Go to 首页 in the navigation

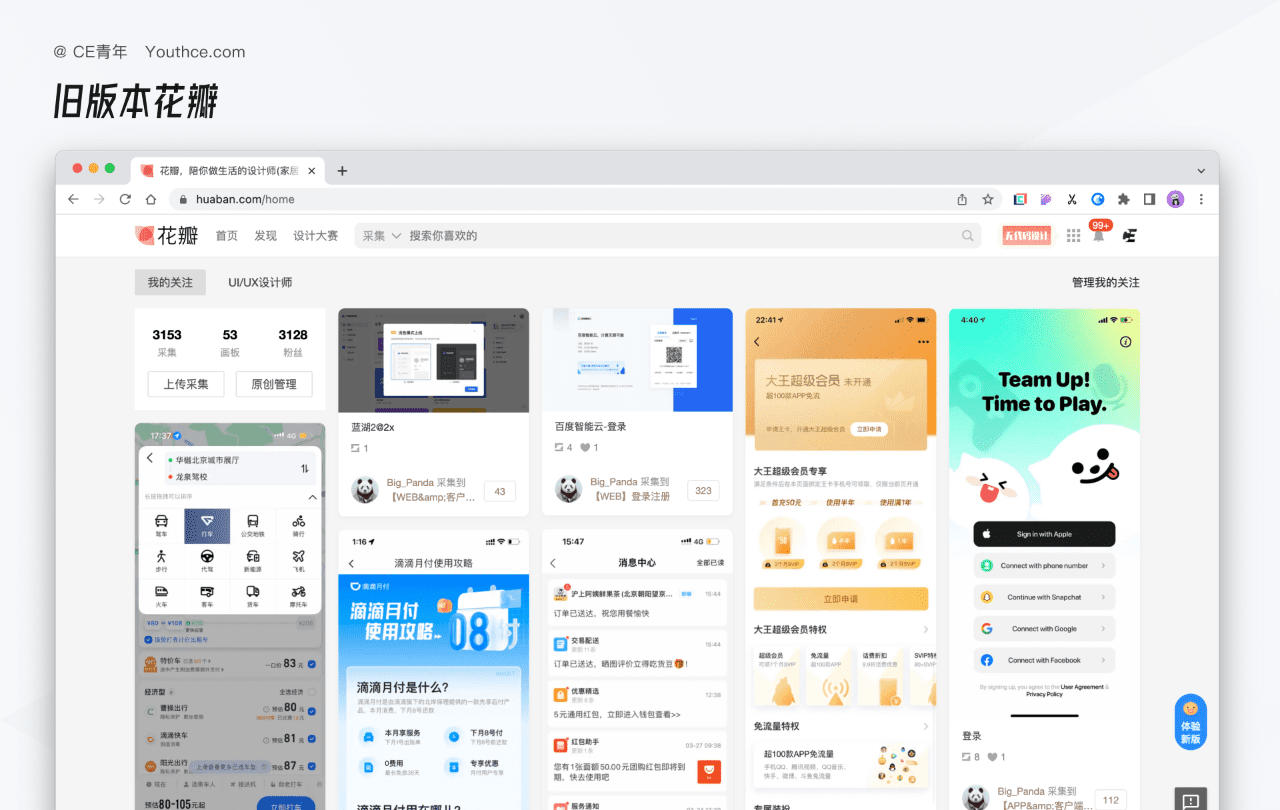pos(227,236)
